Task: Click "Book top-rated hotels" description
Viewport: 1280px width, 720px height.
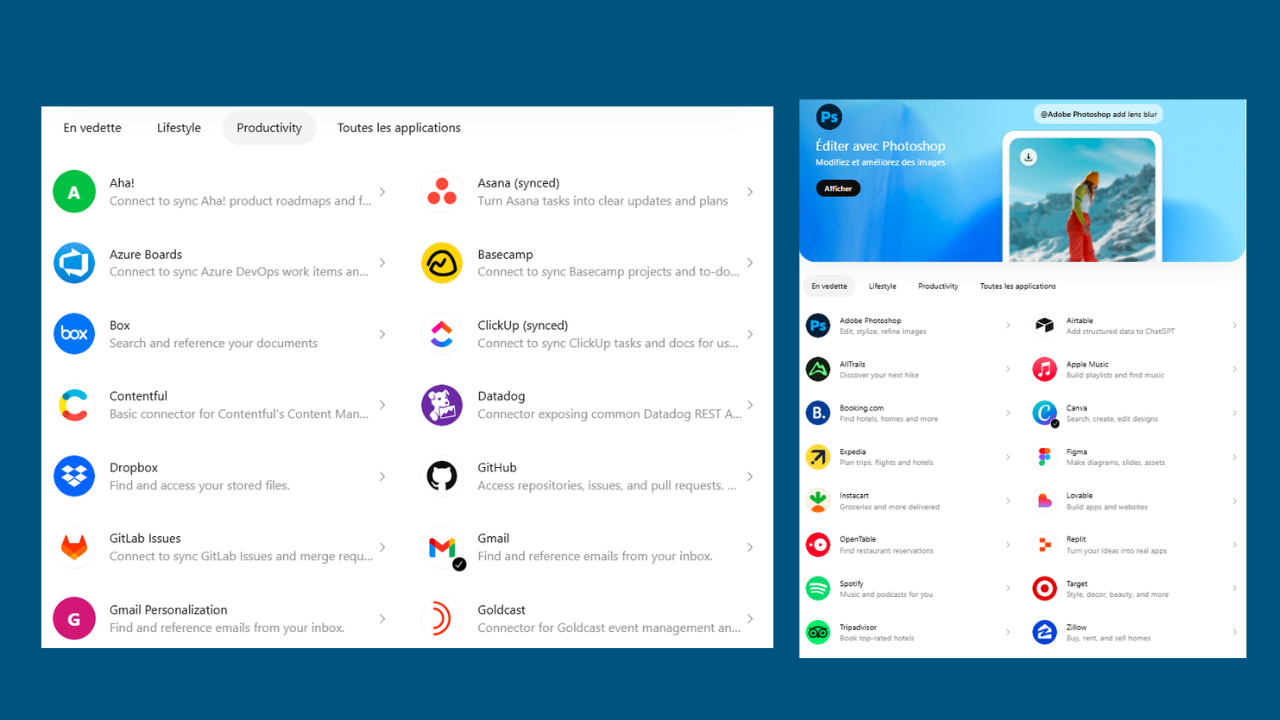Action: pos(877,638)
